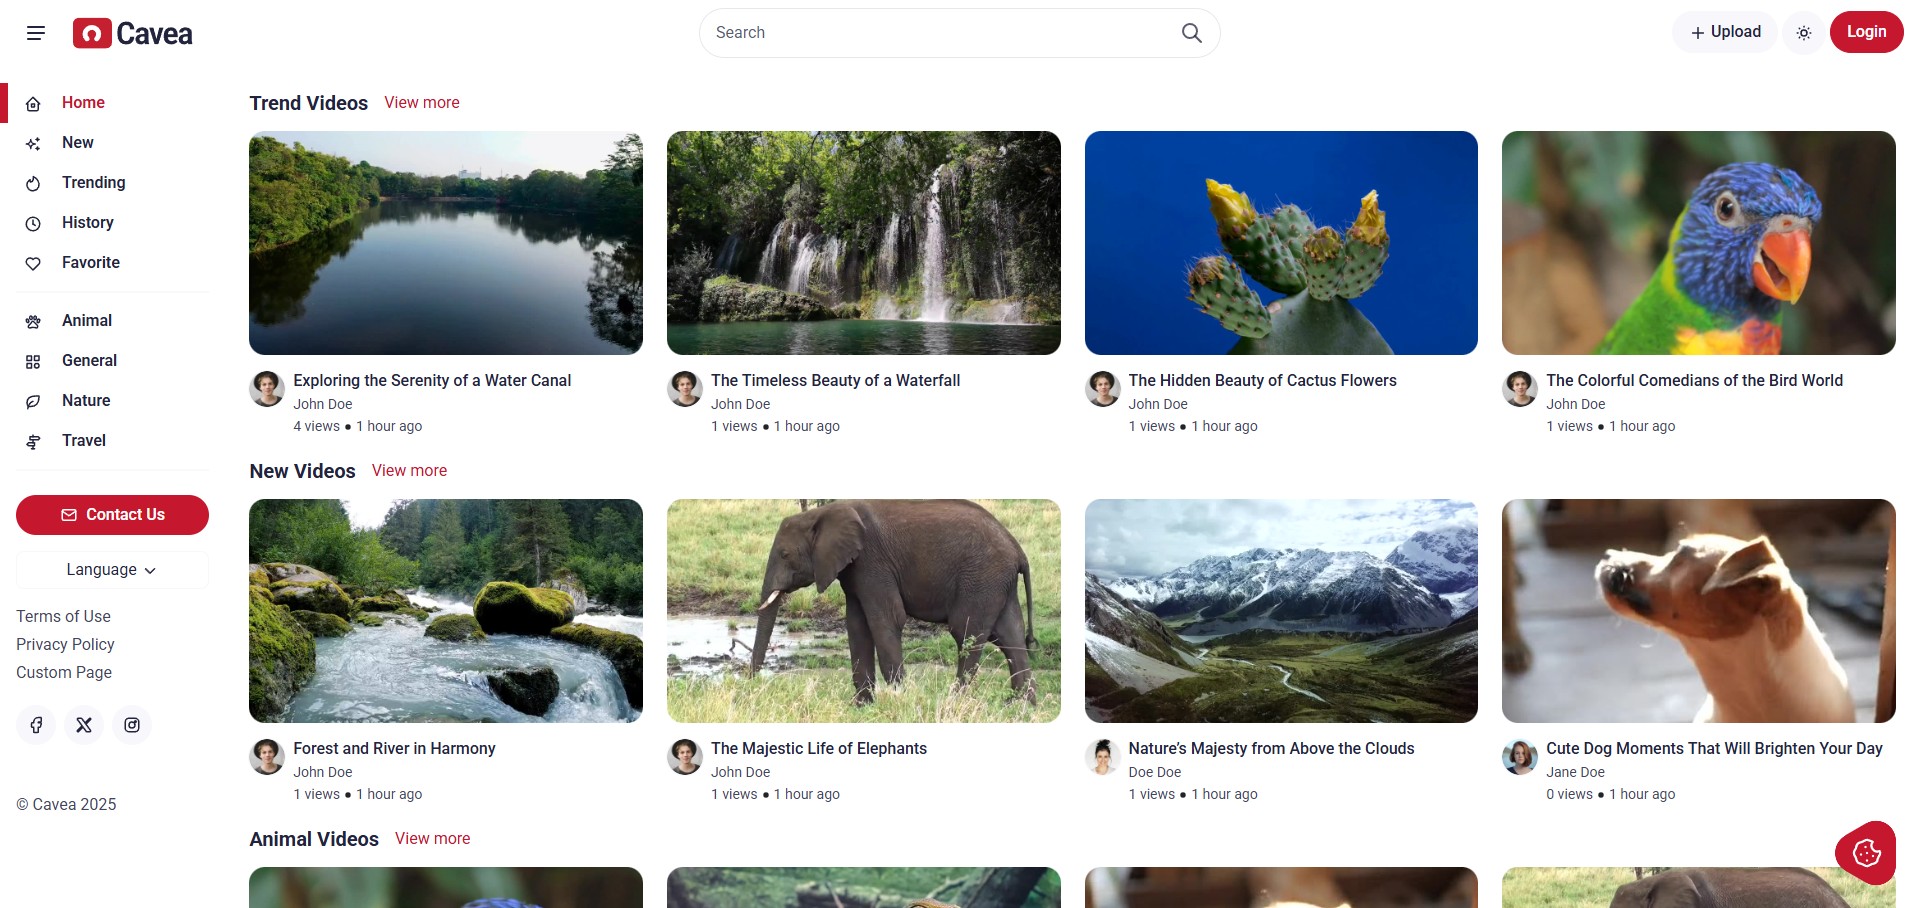This screenshot has width=1910, height=908.
Task: Click the hamburger menu icon
Action: coord(36,33)
